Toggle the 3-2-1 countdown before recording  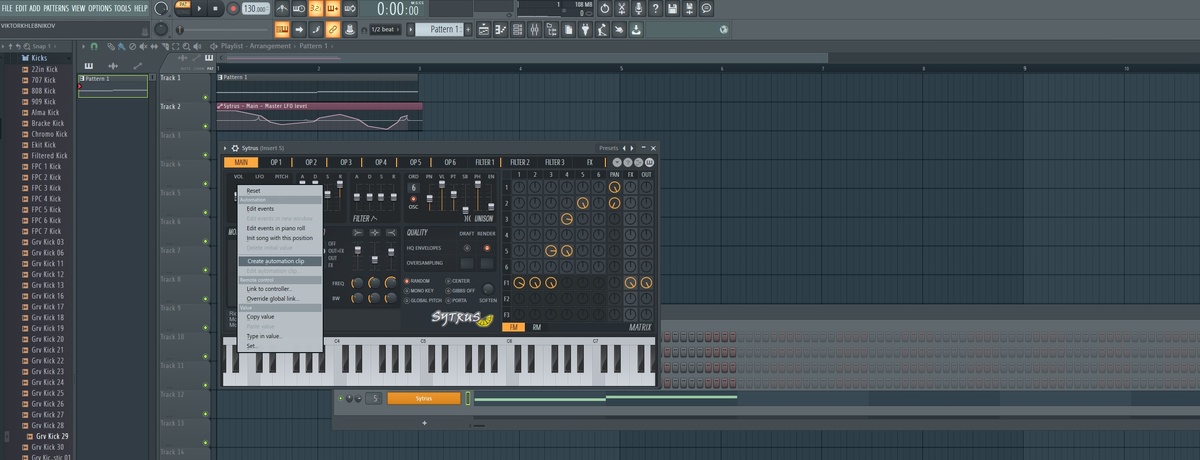click(x=315, y=8)
